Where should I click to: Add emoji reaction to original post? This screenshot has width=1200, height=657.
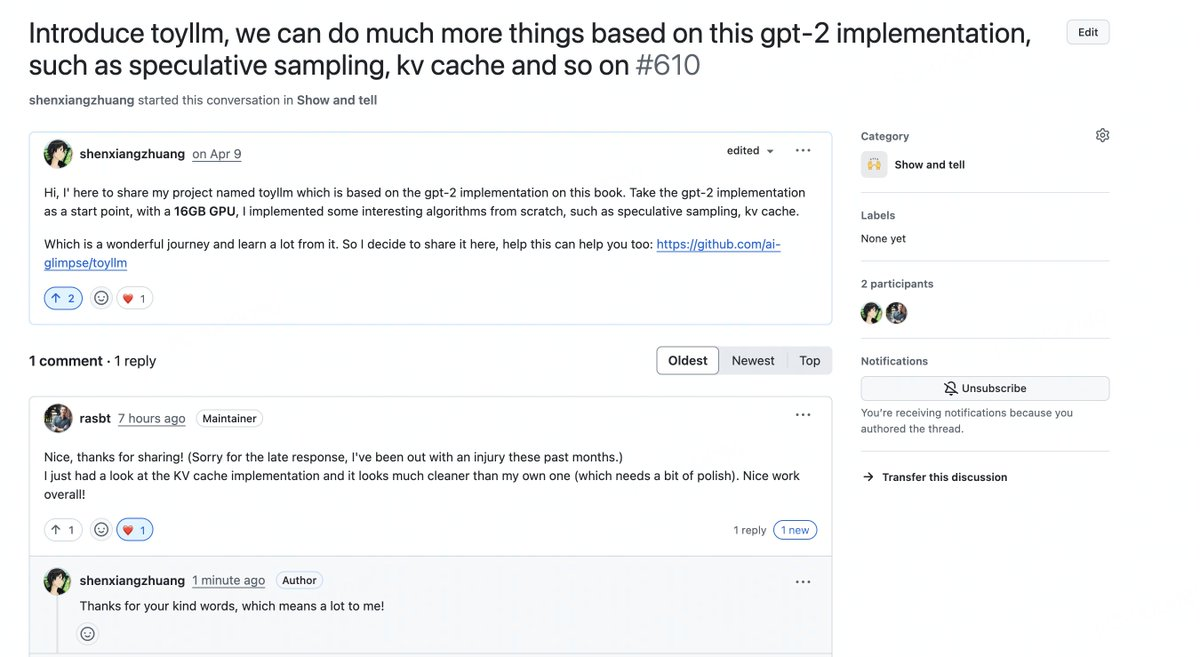[101, 298]
